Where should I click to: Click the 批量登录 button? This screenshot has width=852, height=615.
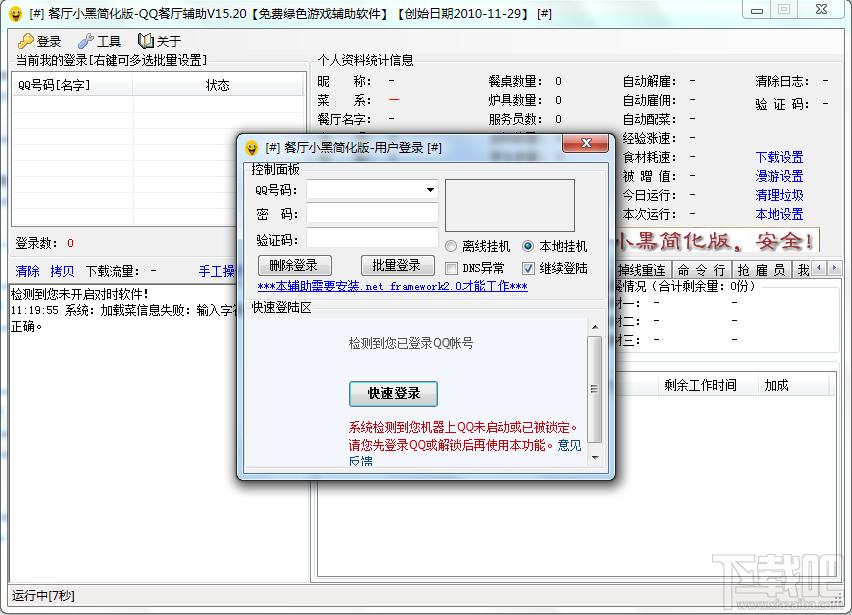pyautogui.click(x=397, y=265)
